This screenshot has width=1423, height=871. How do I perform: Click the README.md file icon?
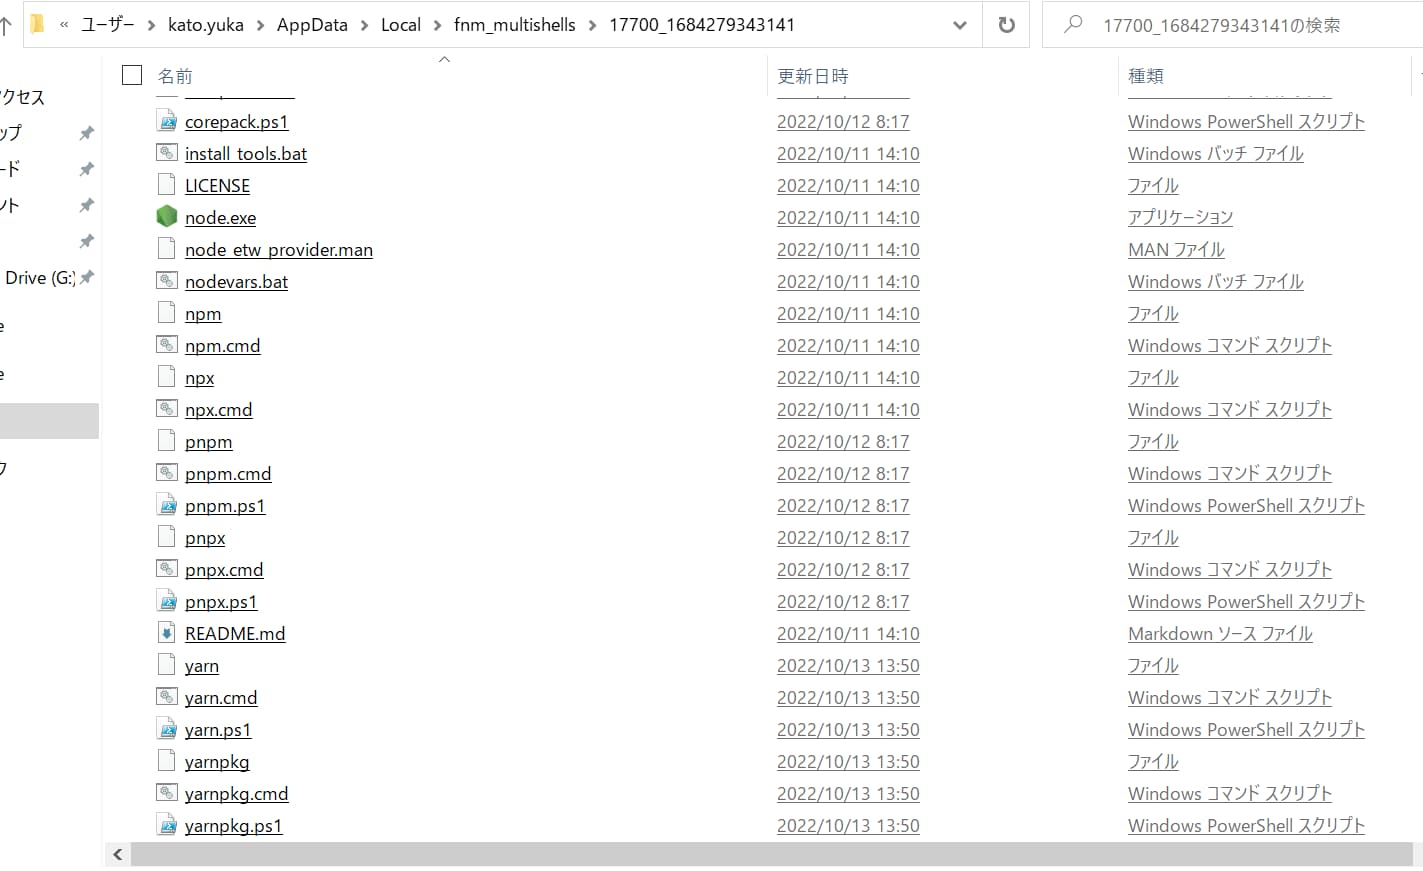point(167,633)
